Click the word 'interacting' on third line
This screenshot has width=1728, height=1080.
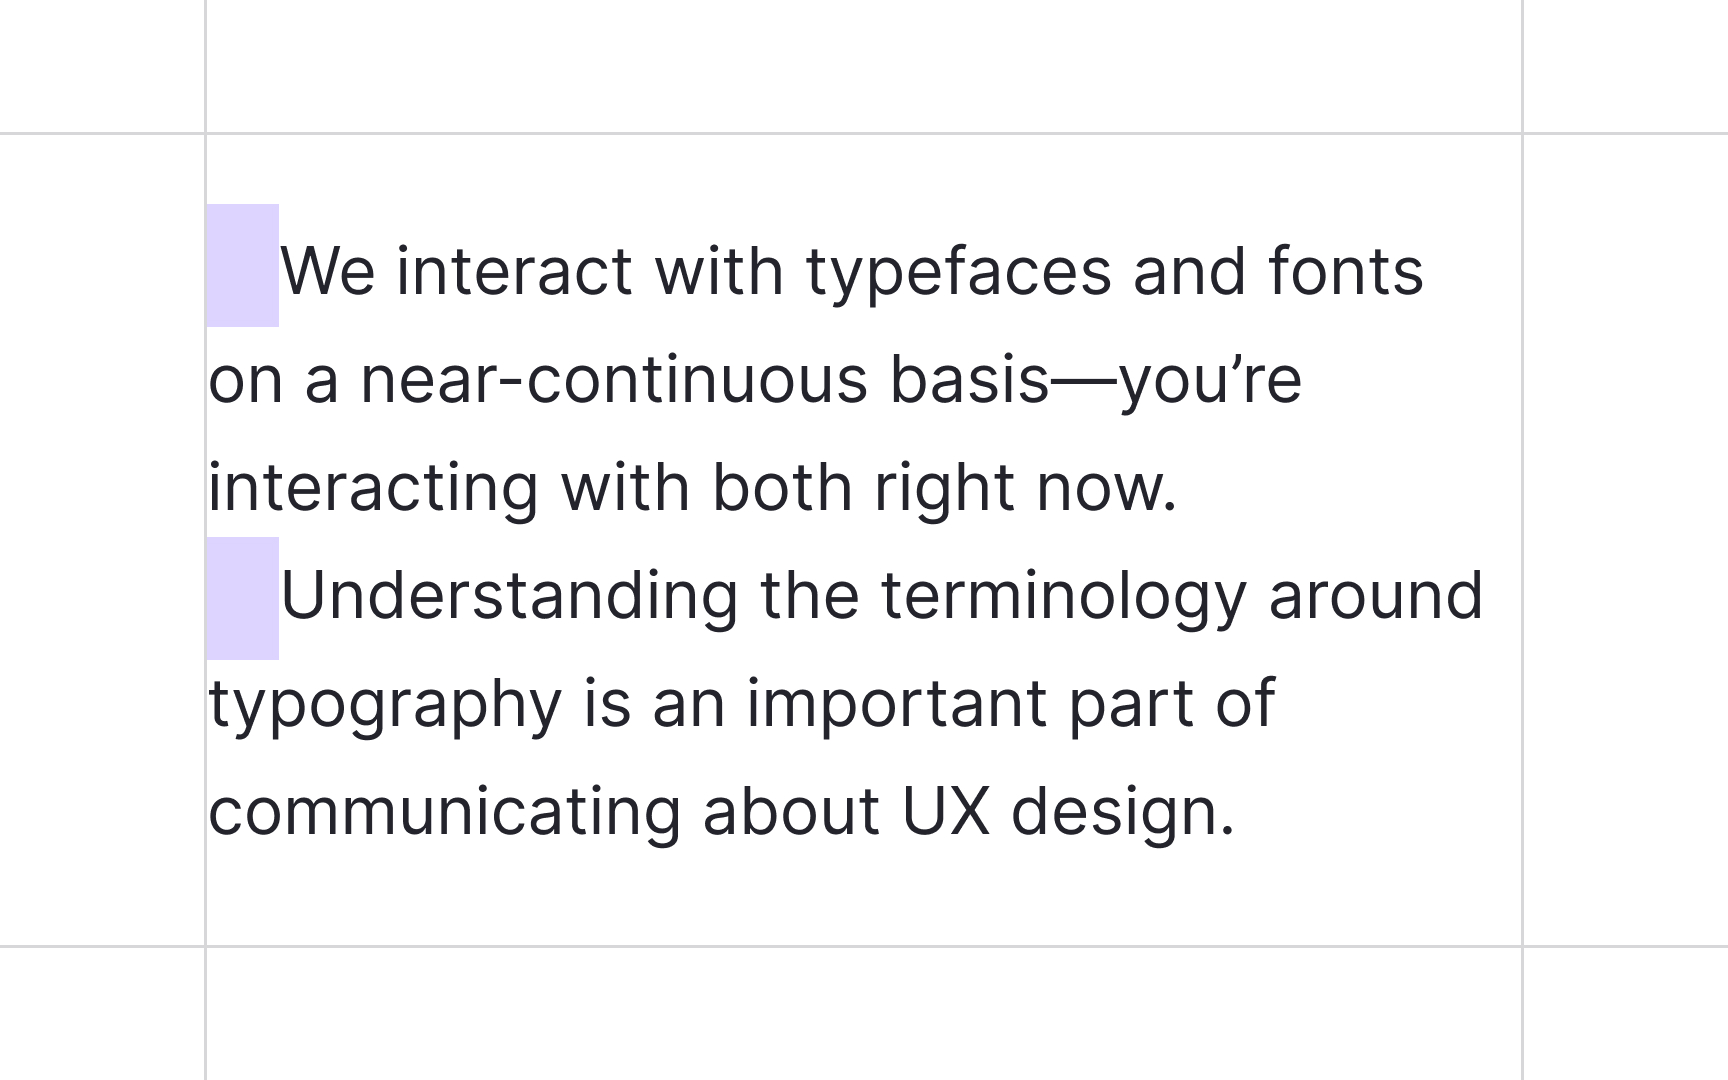374,490
